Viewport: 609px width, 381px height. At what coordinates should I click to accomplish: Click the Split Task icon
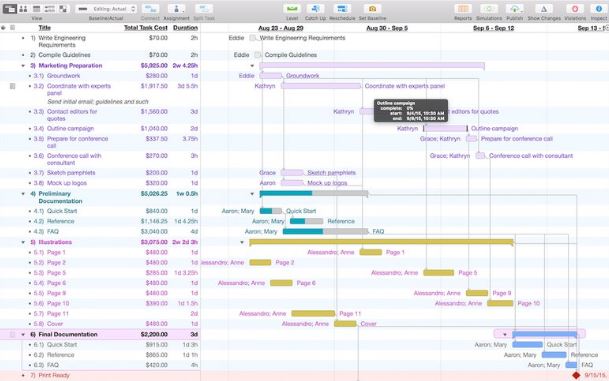(204, 9)
